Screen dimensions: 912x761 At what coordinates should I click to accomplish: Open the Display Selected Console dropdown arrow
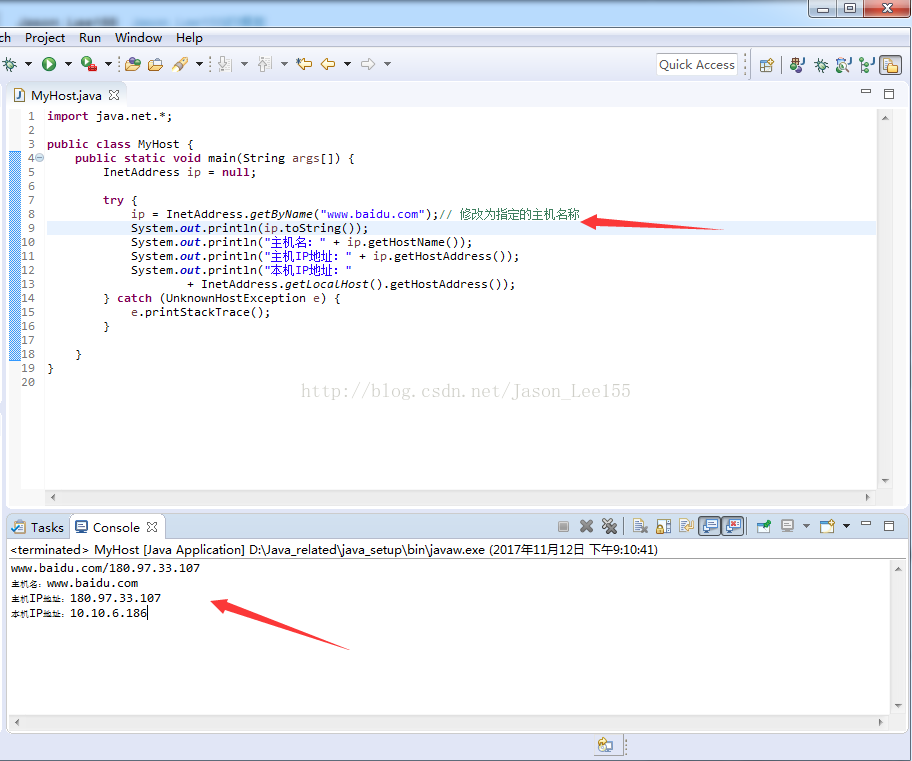(806, 527)
